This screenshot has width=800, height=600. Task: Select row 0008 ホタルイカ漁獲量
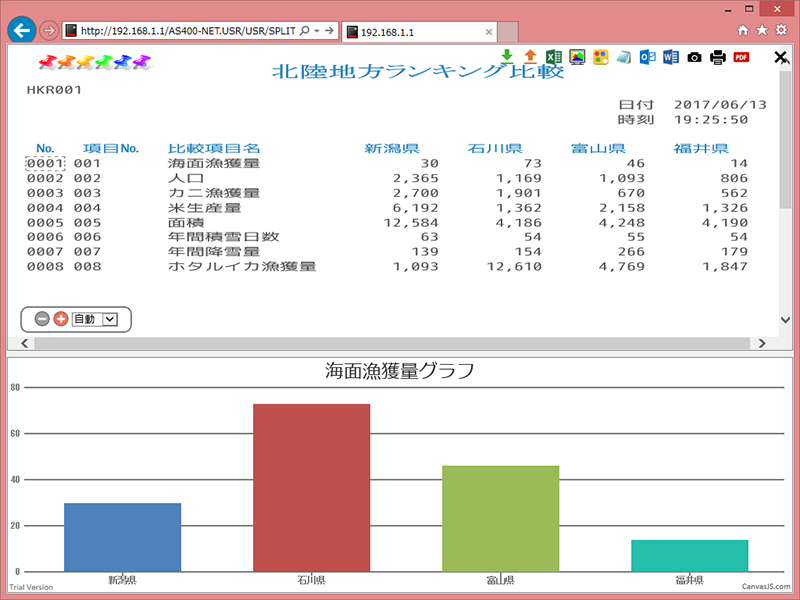[387, 266]
